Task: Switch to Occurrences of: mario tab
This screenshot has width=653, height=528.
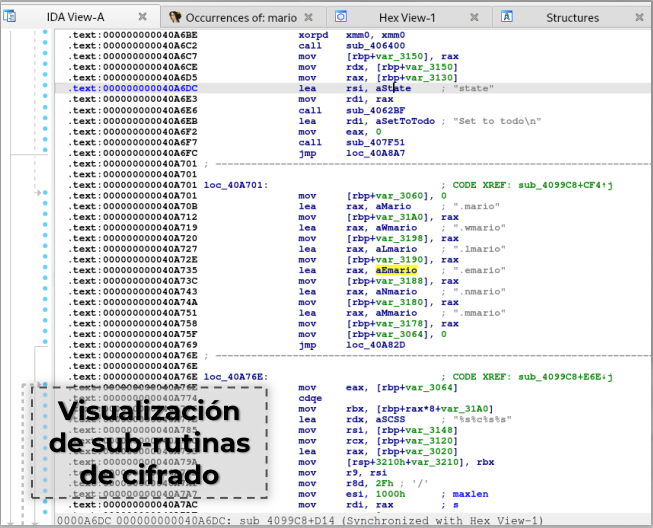Action: [x=239, y=17]
